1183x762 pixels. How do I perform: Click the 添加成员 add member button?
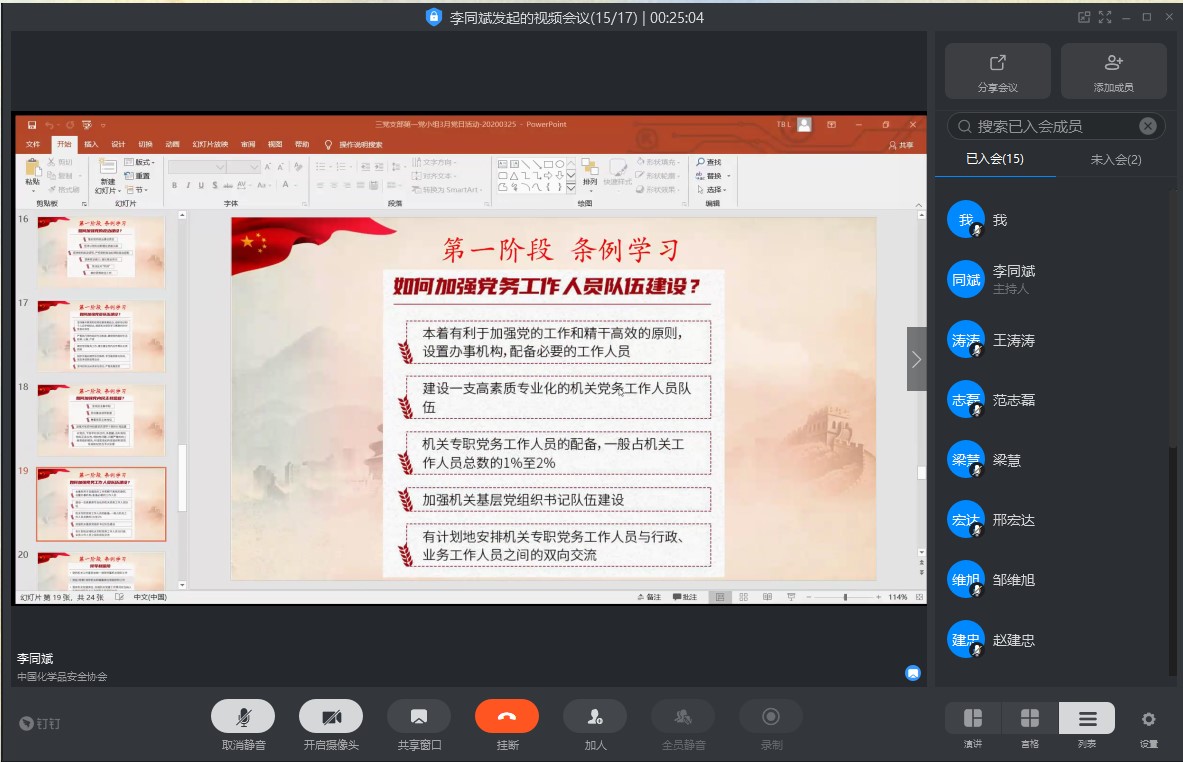(x=1113, y=71)
